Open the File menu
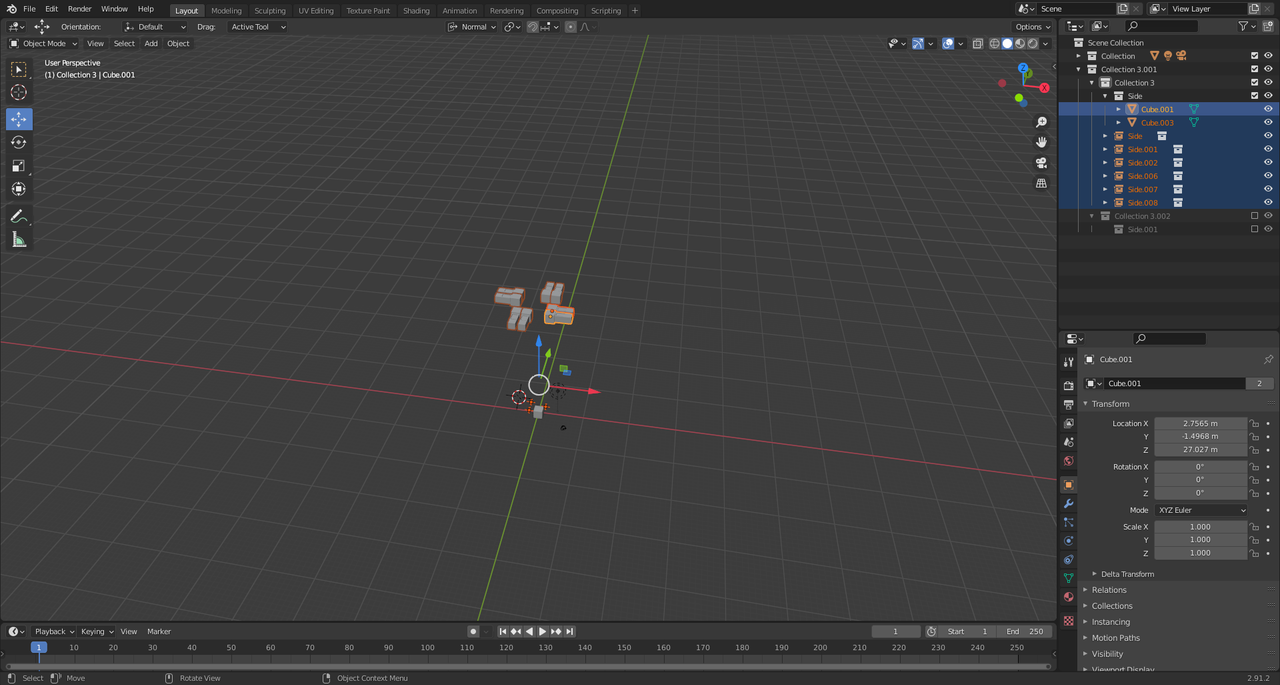 pyautogui.click(x=30, y=9)
